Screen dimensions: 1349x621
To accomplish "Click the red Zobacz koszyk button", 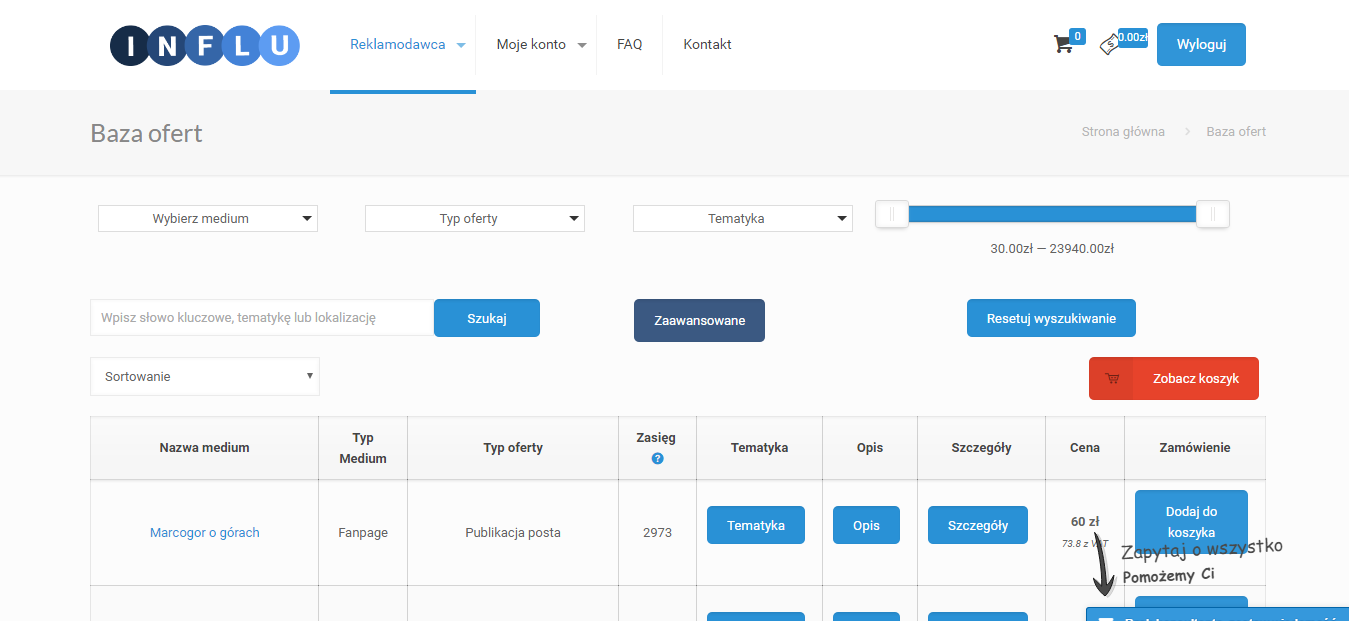I will pyautogui.click(x=1174, y=379).
